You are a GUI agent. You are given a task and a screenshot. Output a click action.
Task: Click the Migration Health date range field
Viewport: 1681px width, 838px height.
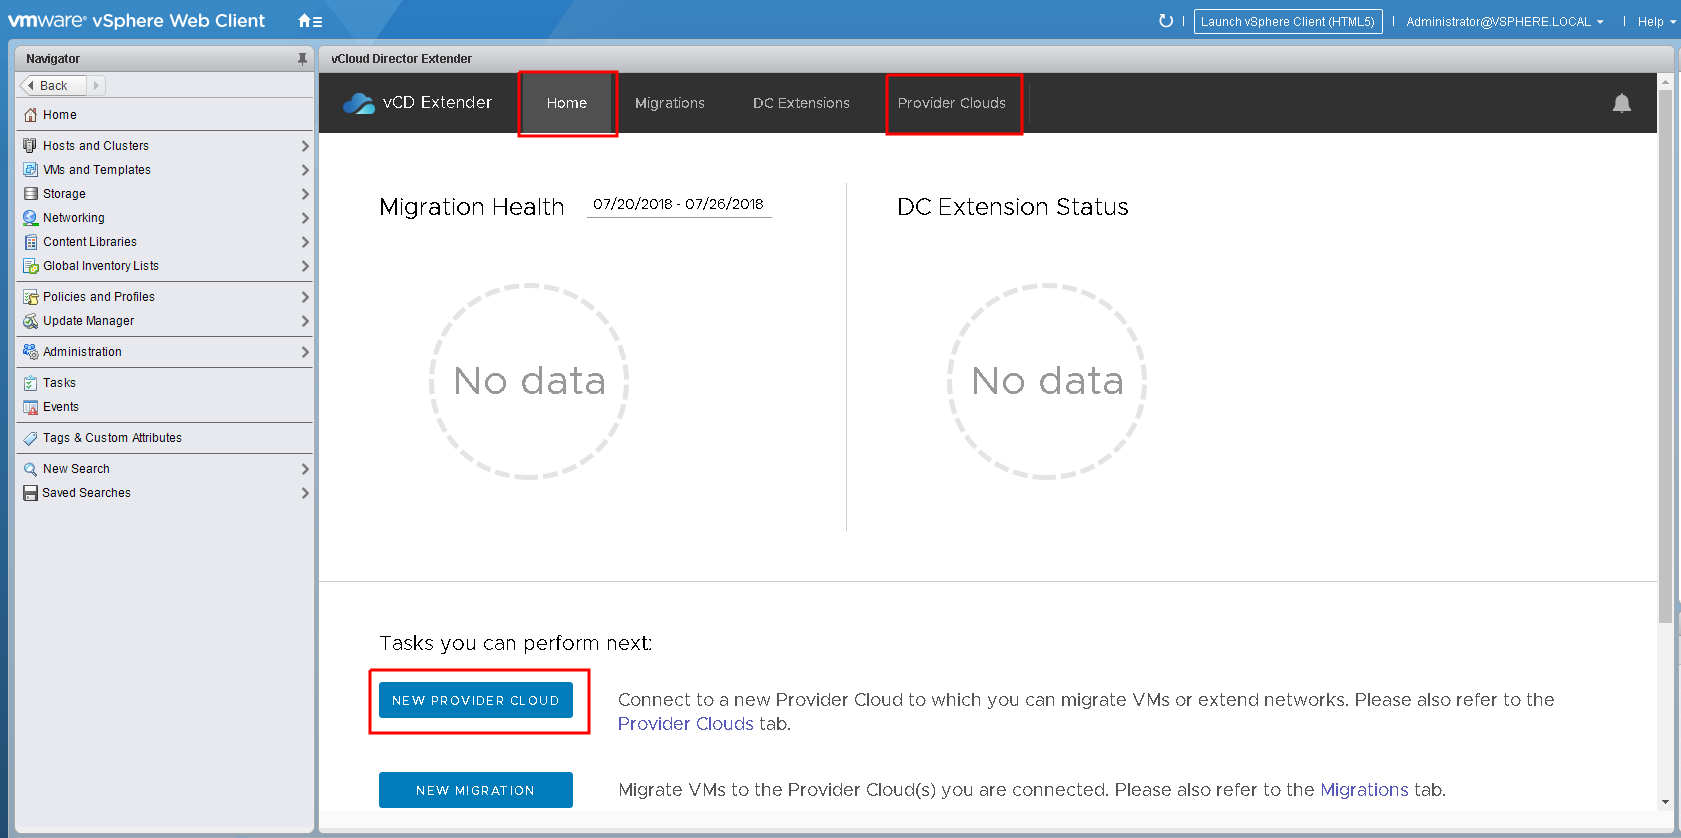point(679,204)
